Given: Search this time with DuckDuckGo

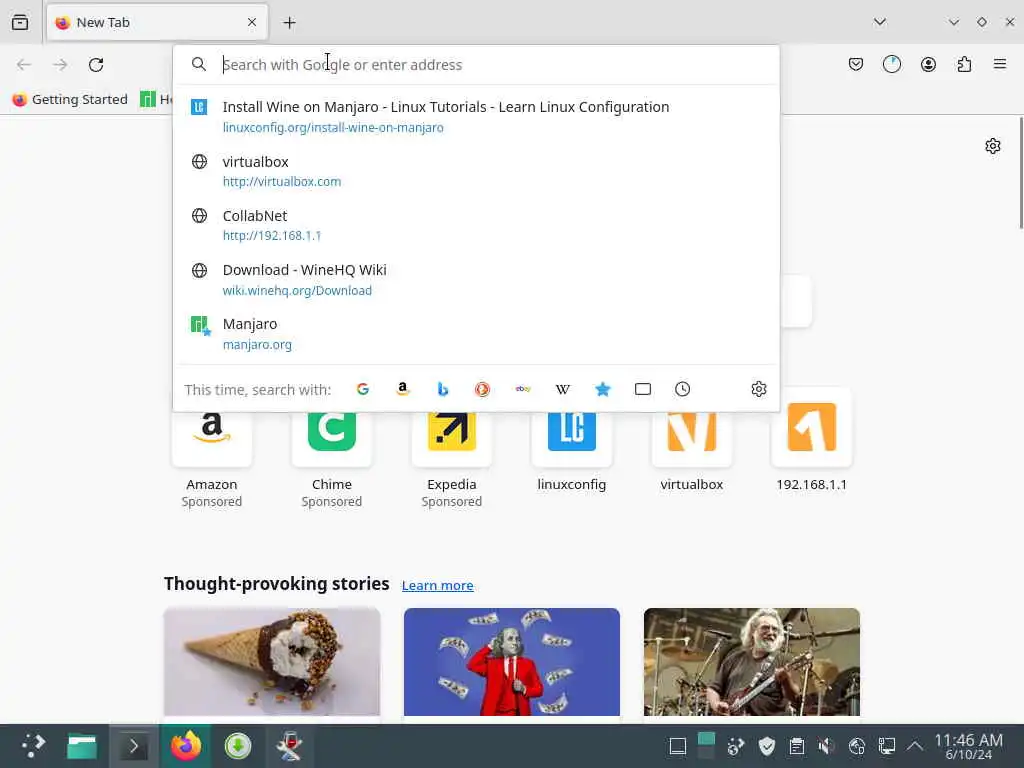Looking at the screenshot, I should point(483,389).
